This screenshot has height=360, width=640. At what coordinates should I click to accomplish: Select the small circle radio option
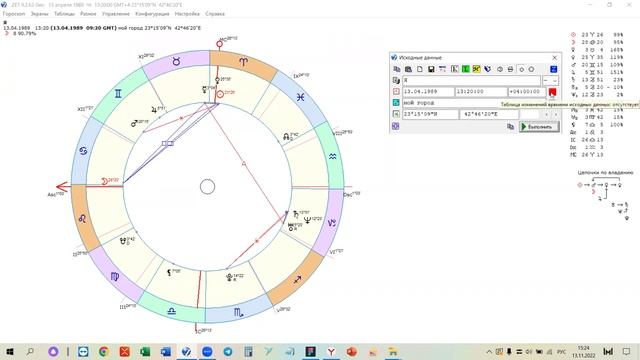tap(522, 70)
